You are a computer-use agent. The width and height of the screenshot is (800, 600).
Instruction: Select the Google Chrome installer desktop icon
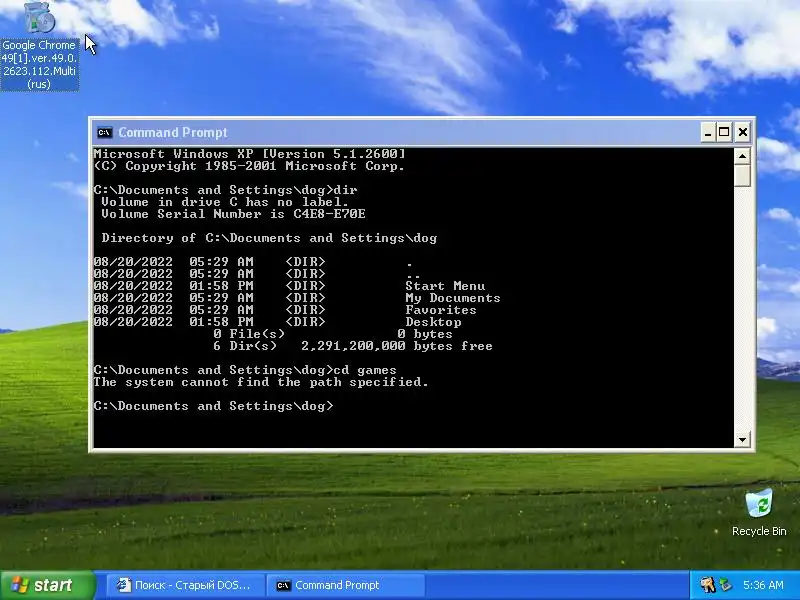(39, 46)
